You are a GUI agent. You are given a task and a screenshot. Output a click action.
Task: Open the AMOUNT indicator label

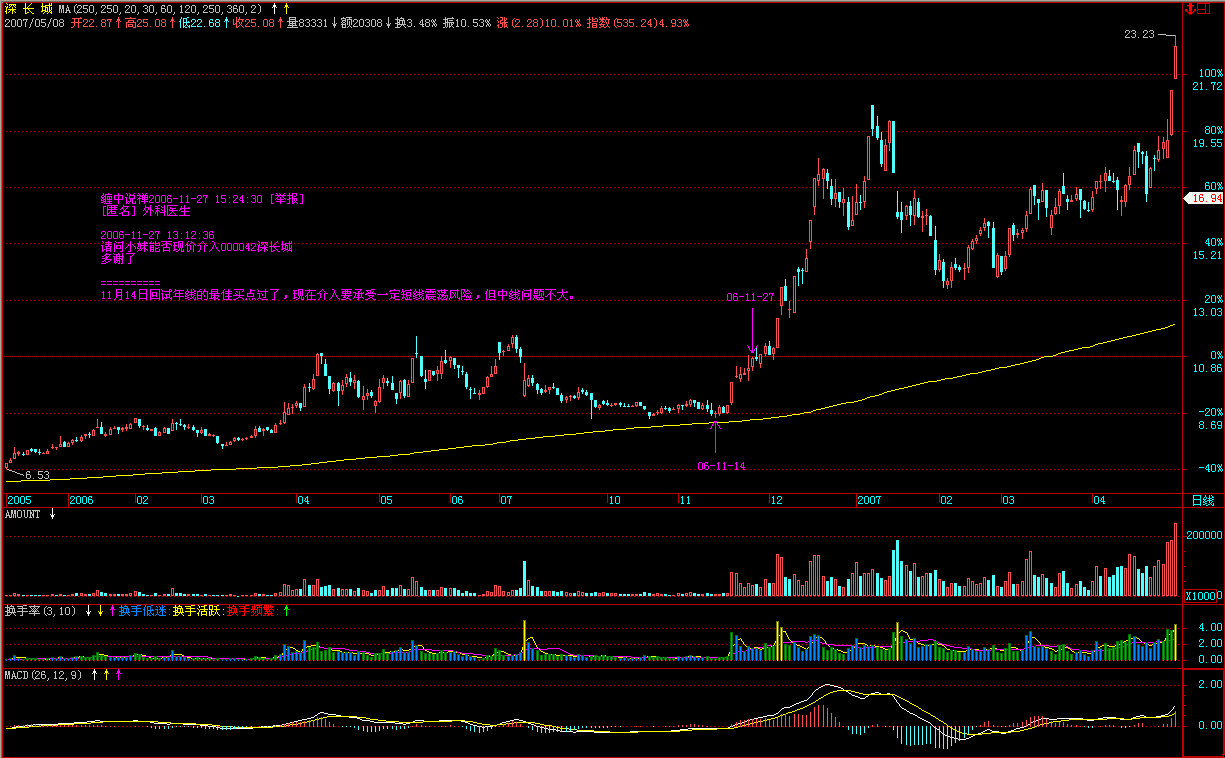coord(23,514)
